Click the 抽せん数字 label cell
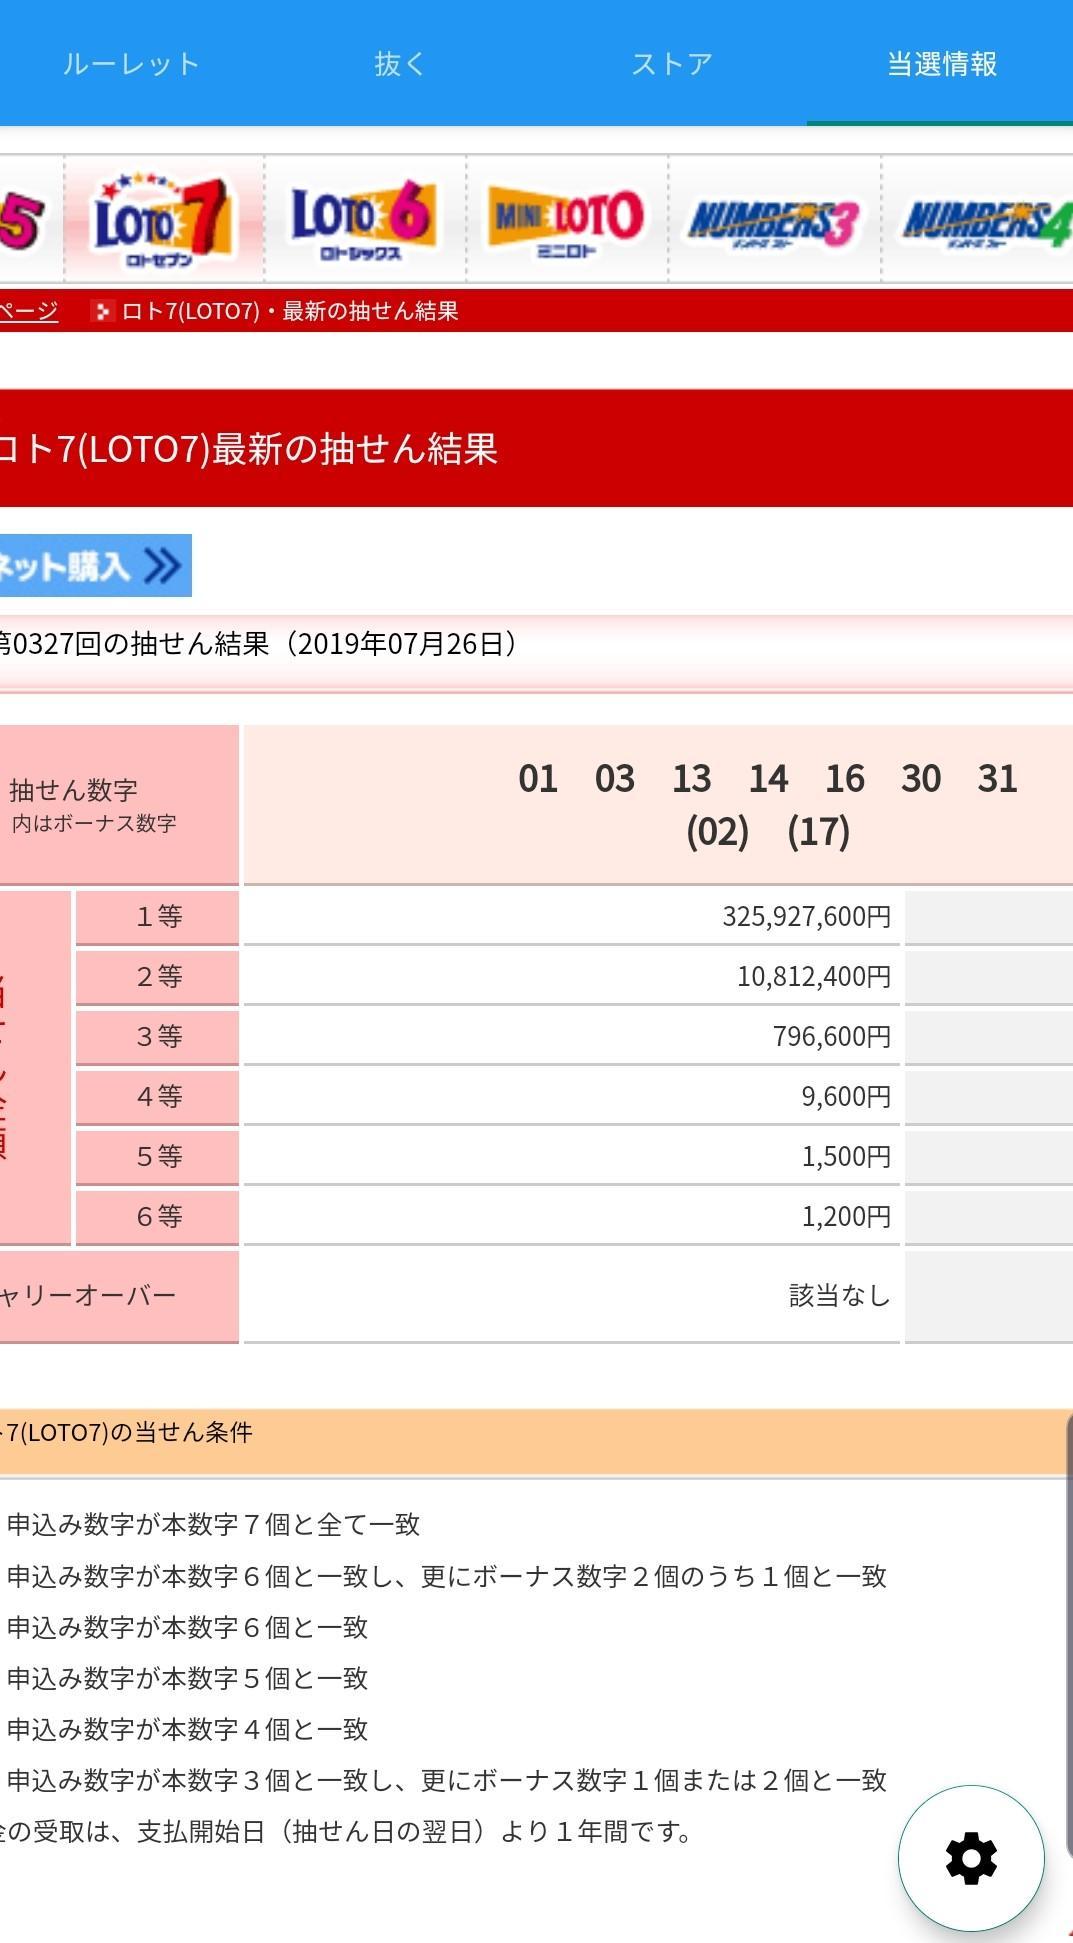This screenshot has width=1073, height=1943. (119, 805)
